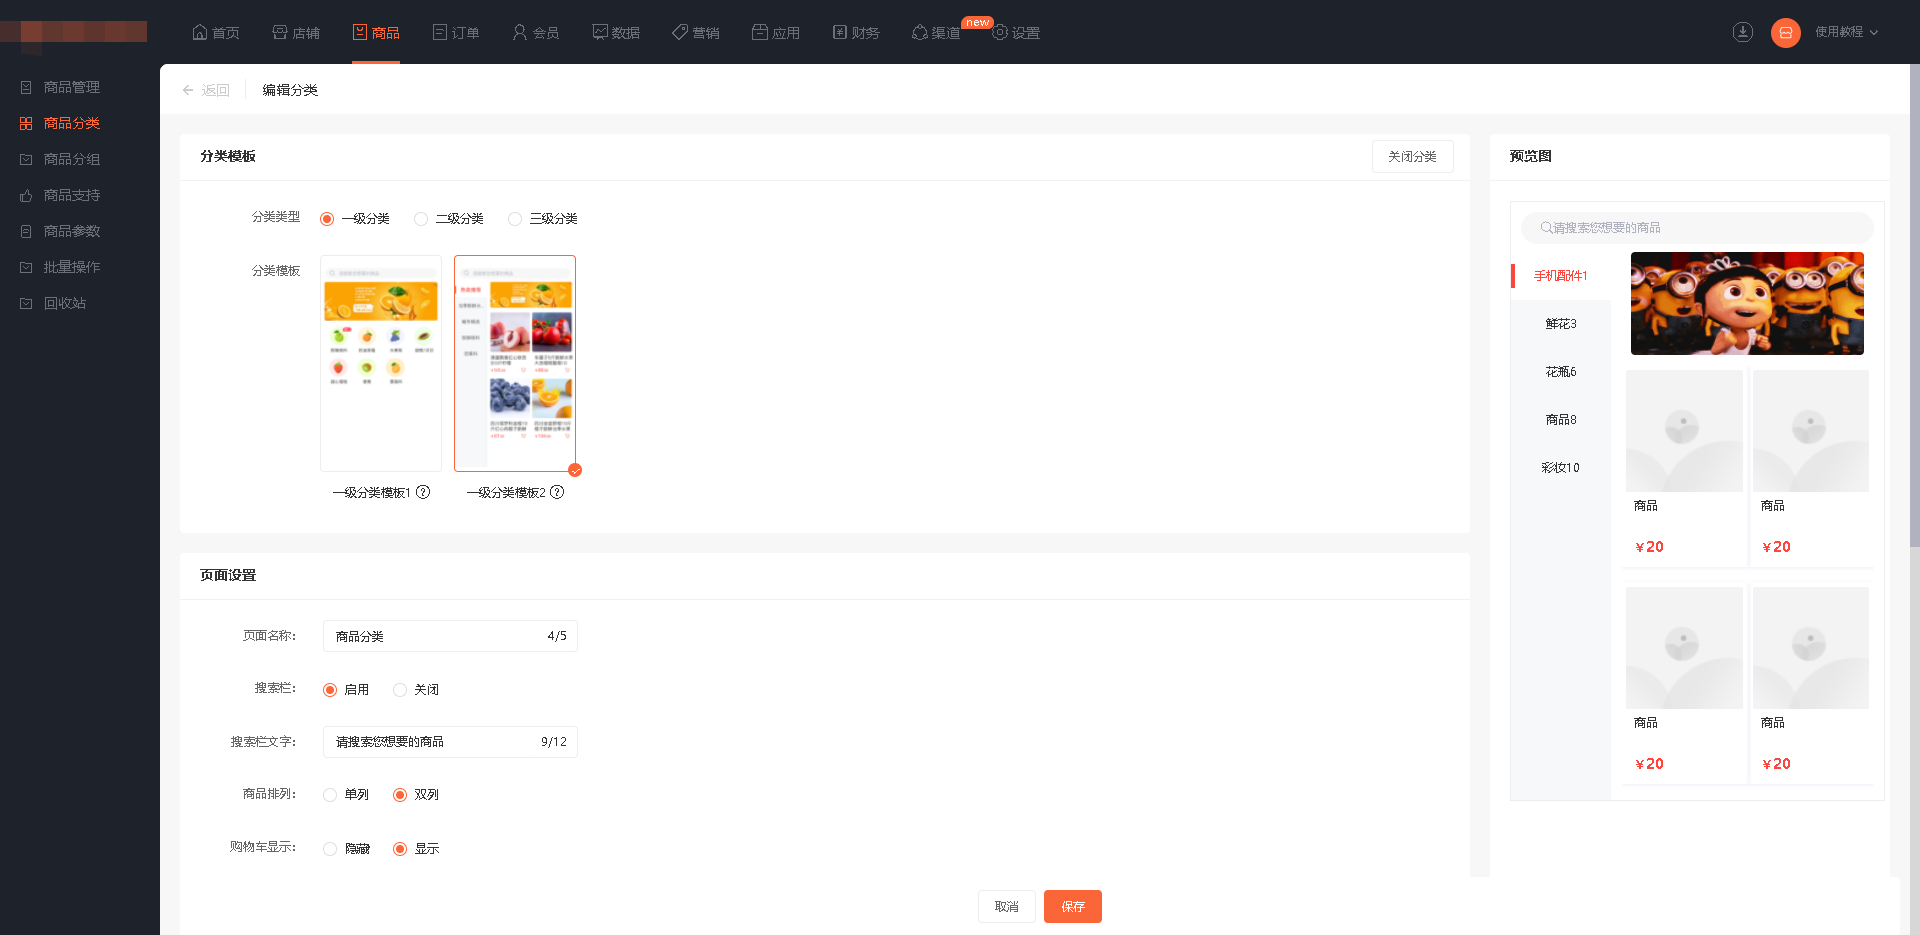Open 回收站 in the sidebar
1920x935 pixels.
click(65, 304)
